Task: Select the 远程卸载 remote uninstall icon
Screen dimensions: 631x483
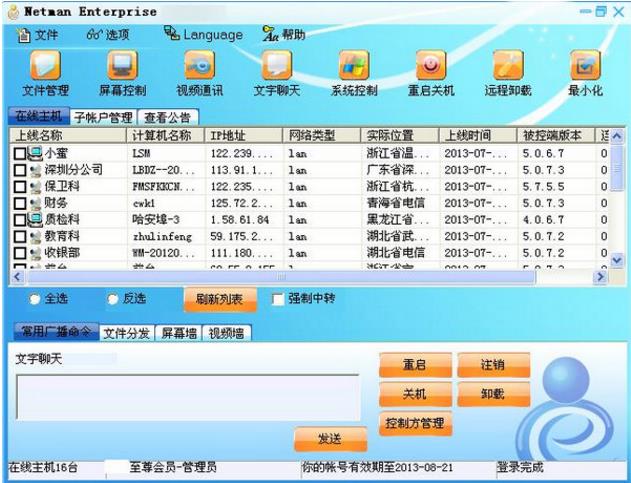Action: pos(507,70)
